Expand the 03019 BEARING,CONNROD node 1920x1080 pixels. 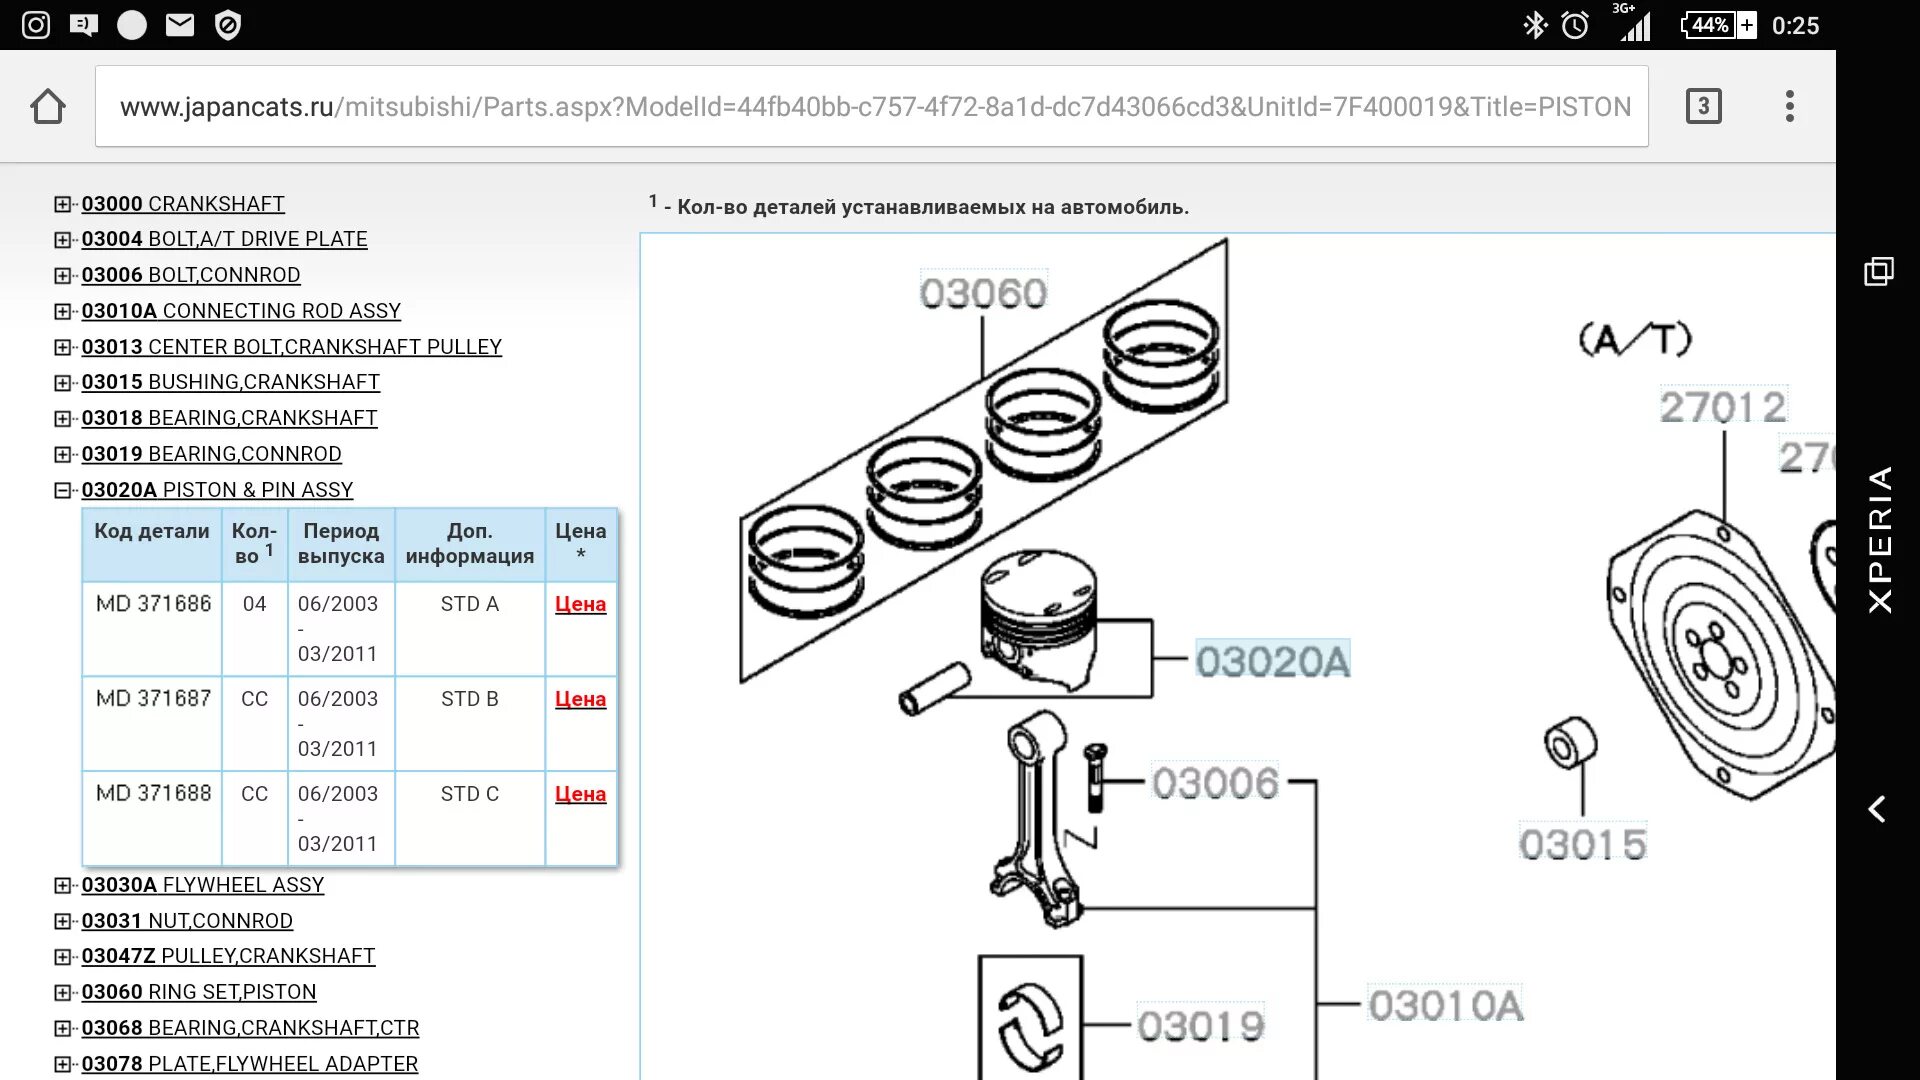(62, 455)
